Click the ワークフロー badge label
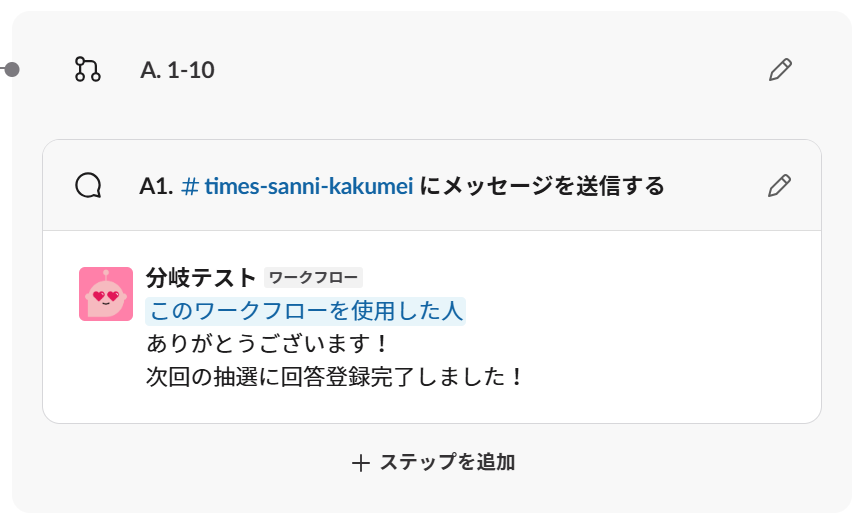 pyautogui.click(x=313, y=278)
